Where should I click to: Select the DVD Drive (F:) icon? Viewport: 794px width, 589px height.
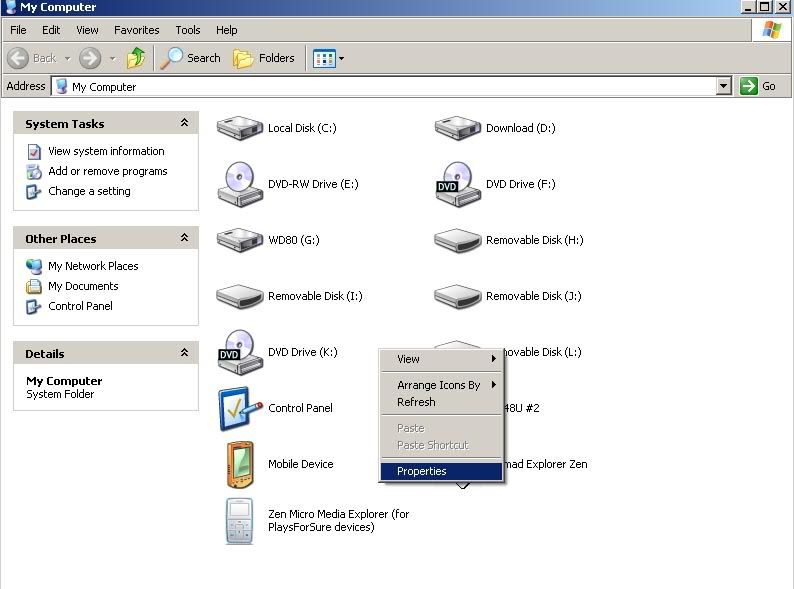[458, 184]
